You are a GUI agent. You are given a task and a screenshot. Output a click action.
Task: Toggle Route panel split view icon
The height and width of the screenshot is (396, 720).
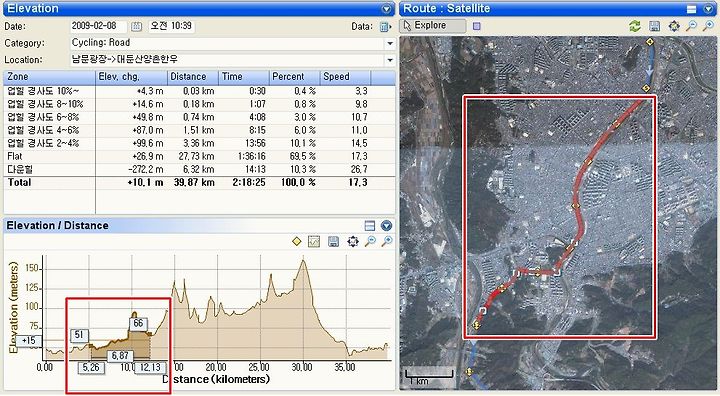(692, 9)
